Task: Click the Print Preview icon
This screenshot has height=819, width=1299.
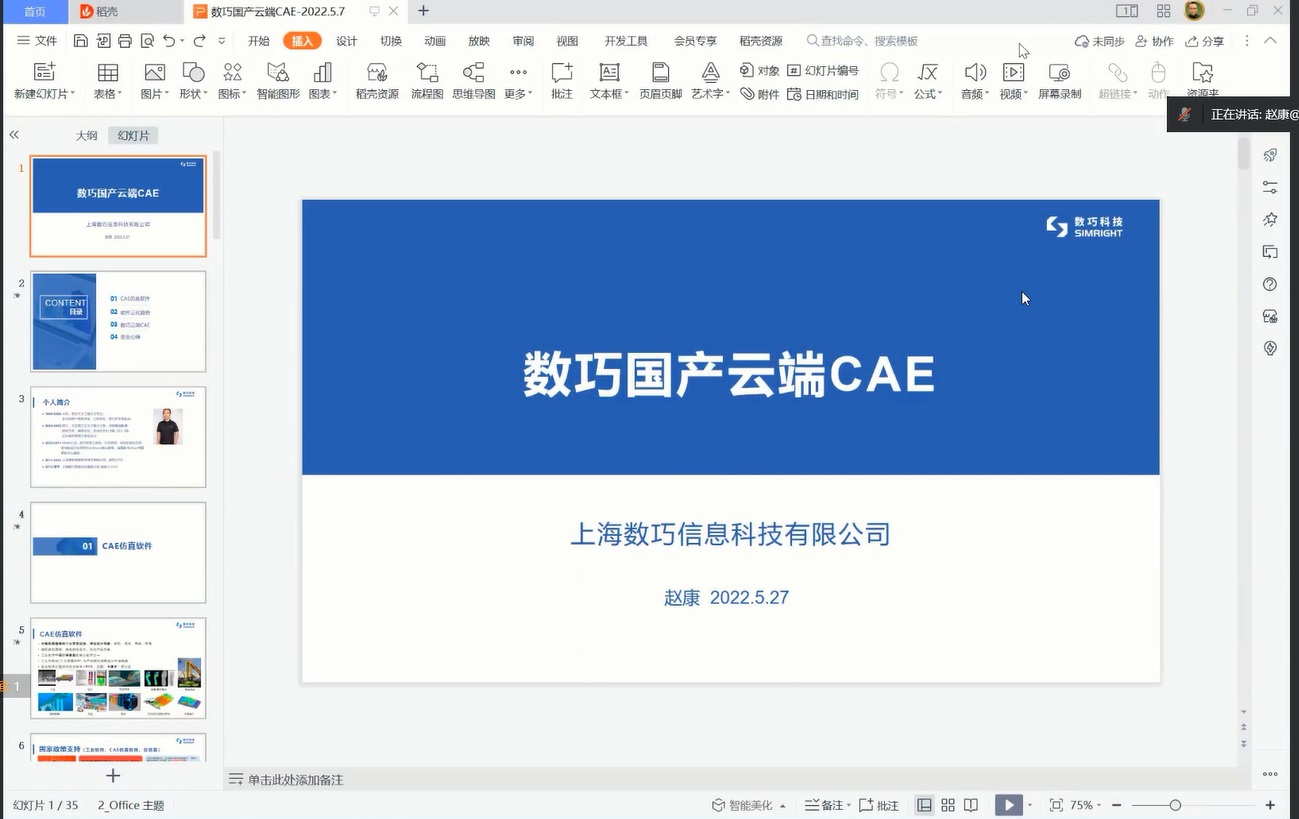Action: [147, 41]
